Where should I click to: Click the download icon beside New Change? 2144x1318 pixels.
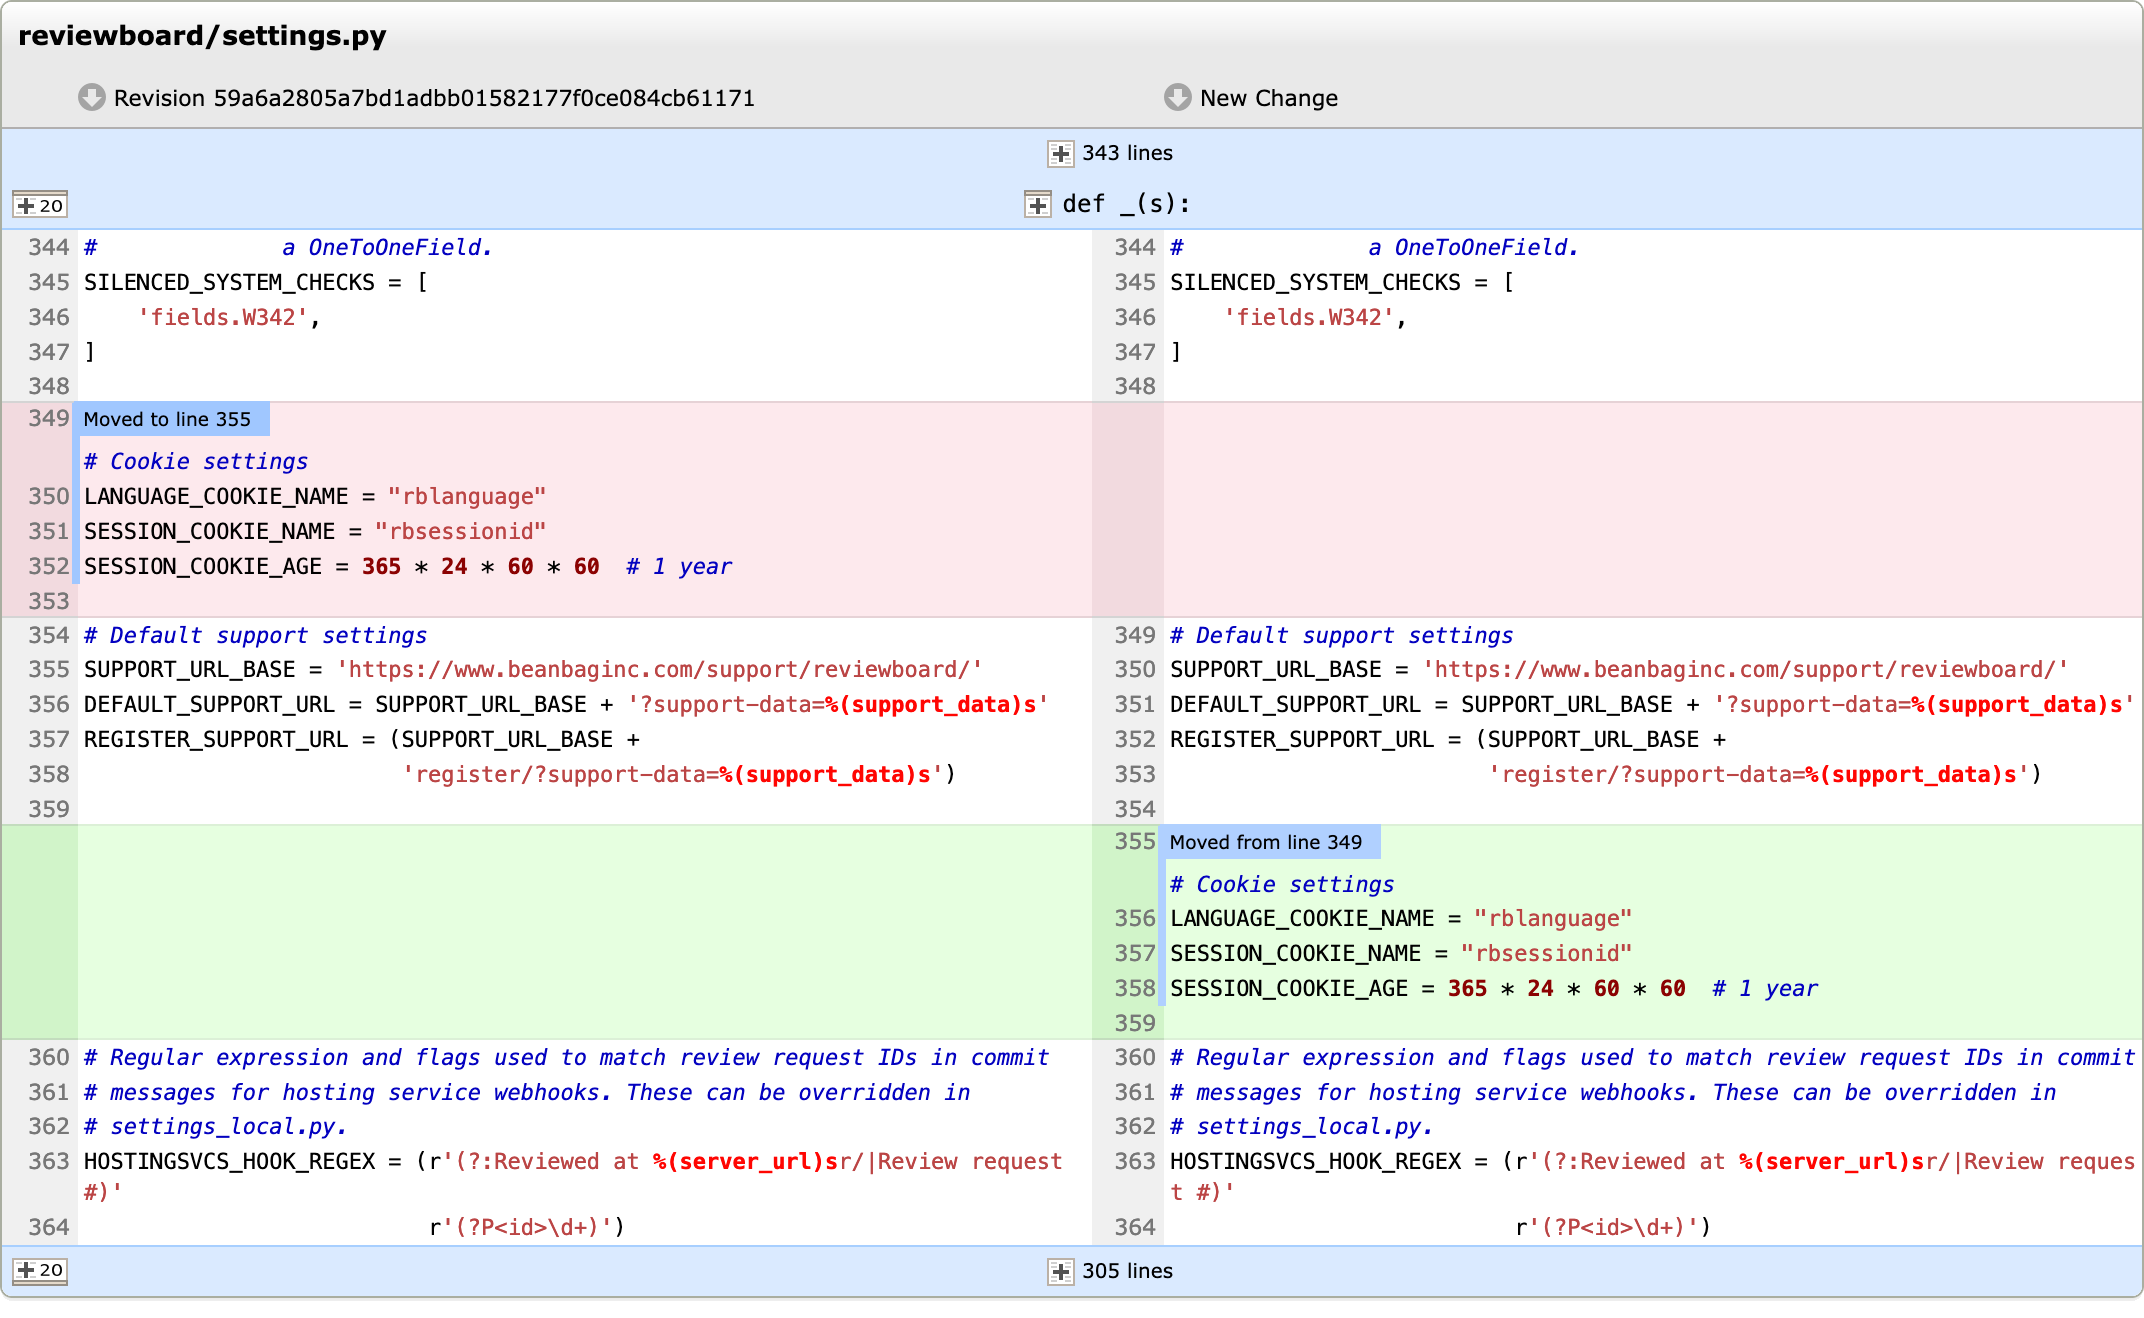[1178, 98]
